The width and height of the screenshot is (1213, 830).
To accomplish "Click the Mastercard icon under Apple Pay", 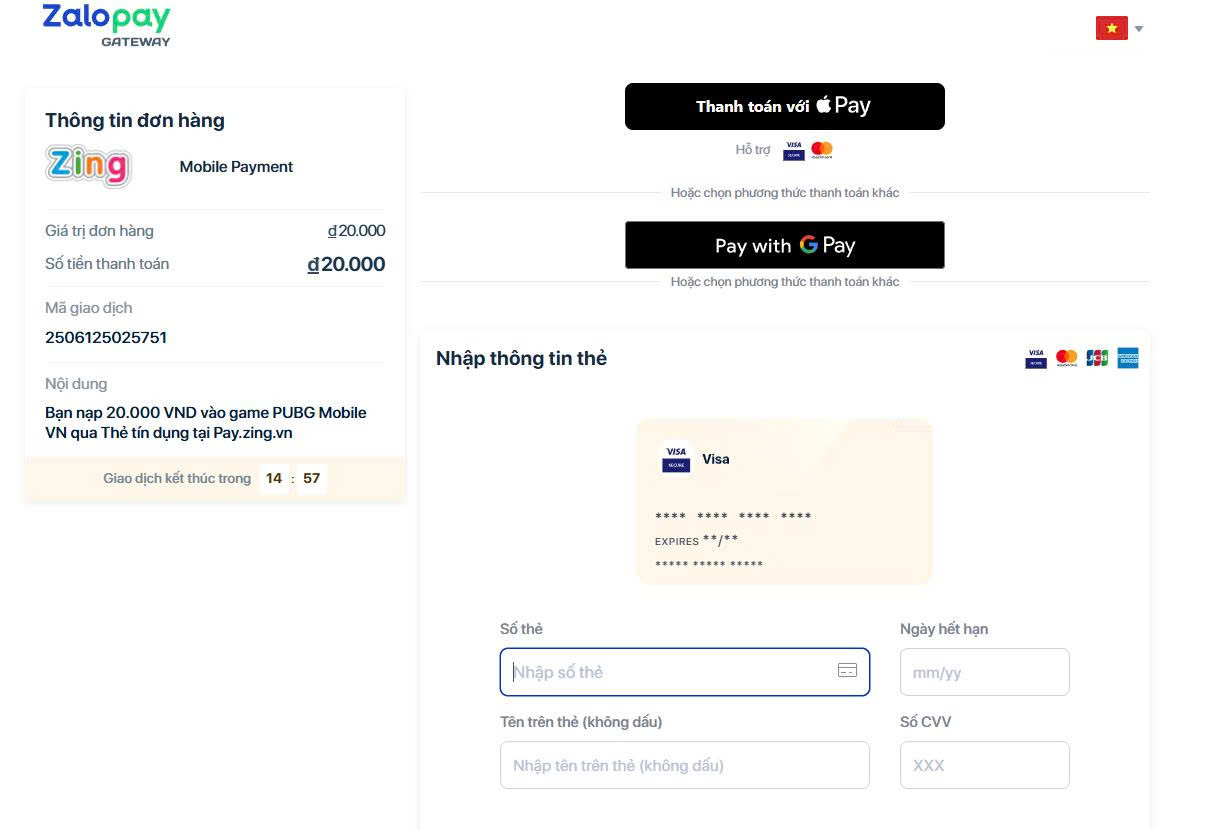I will (x=822, y=150).
